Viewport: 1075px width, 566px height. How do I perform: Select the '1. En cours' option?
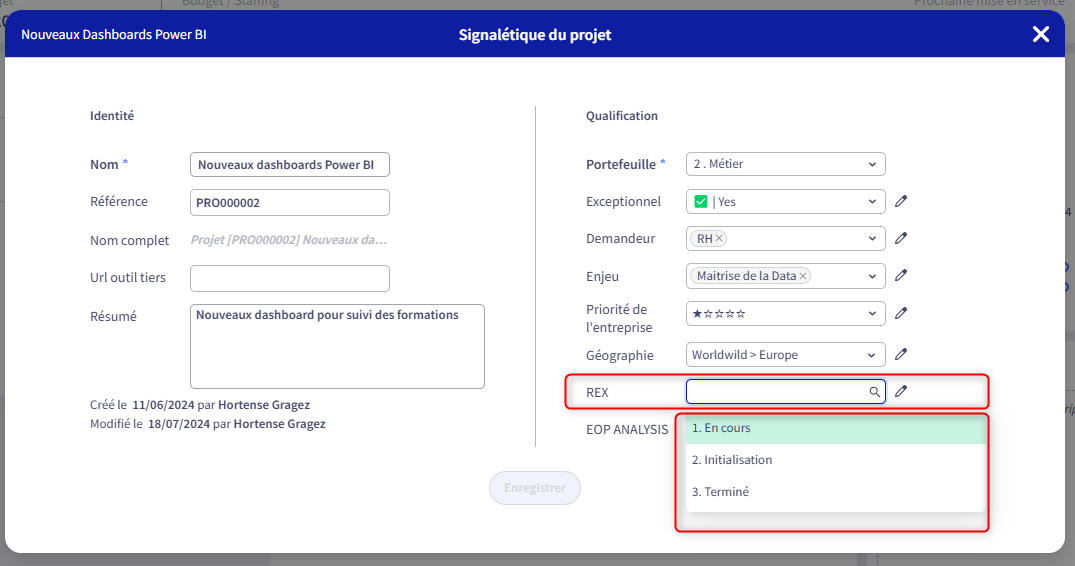click(835, 428)
